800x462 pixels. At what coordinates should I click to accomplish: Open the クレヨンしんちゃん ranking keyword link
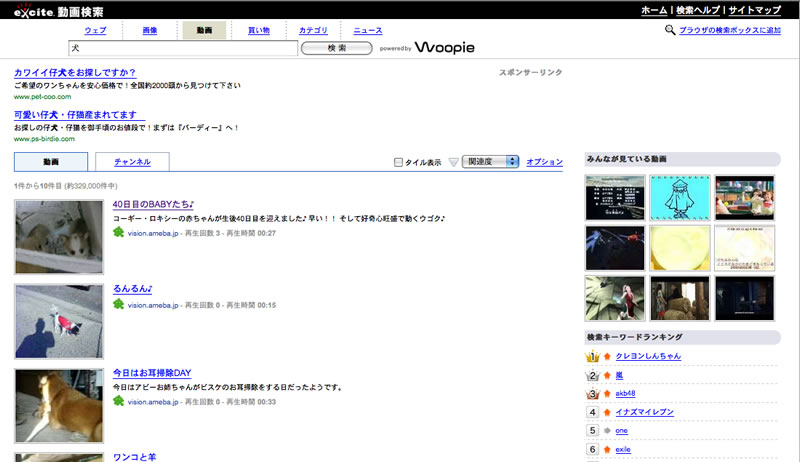pos(648,356)
